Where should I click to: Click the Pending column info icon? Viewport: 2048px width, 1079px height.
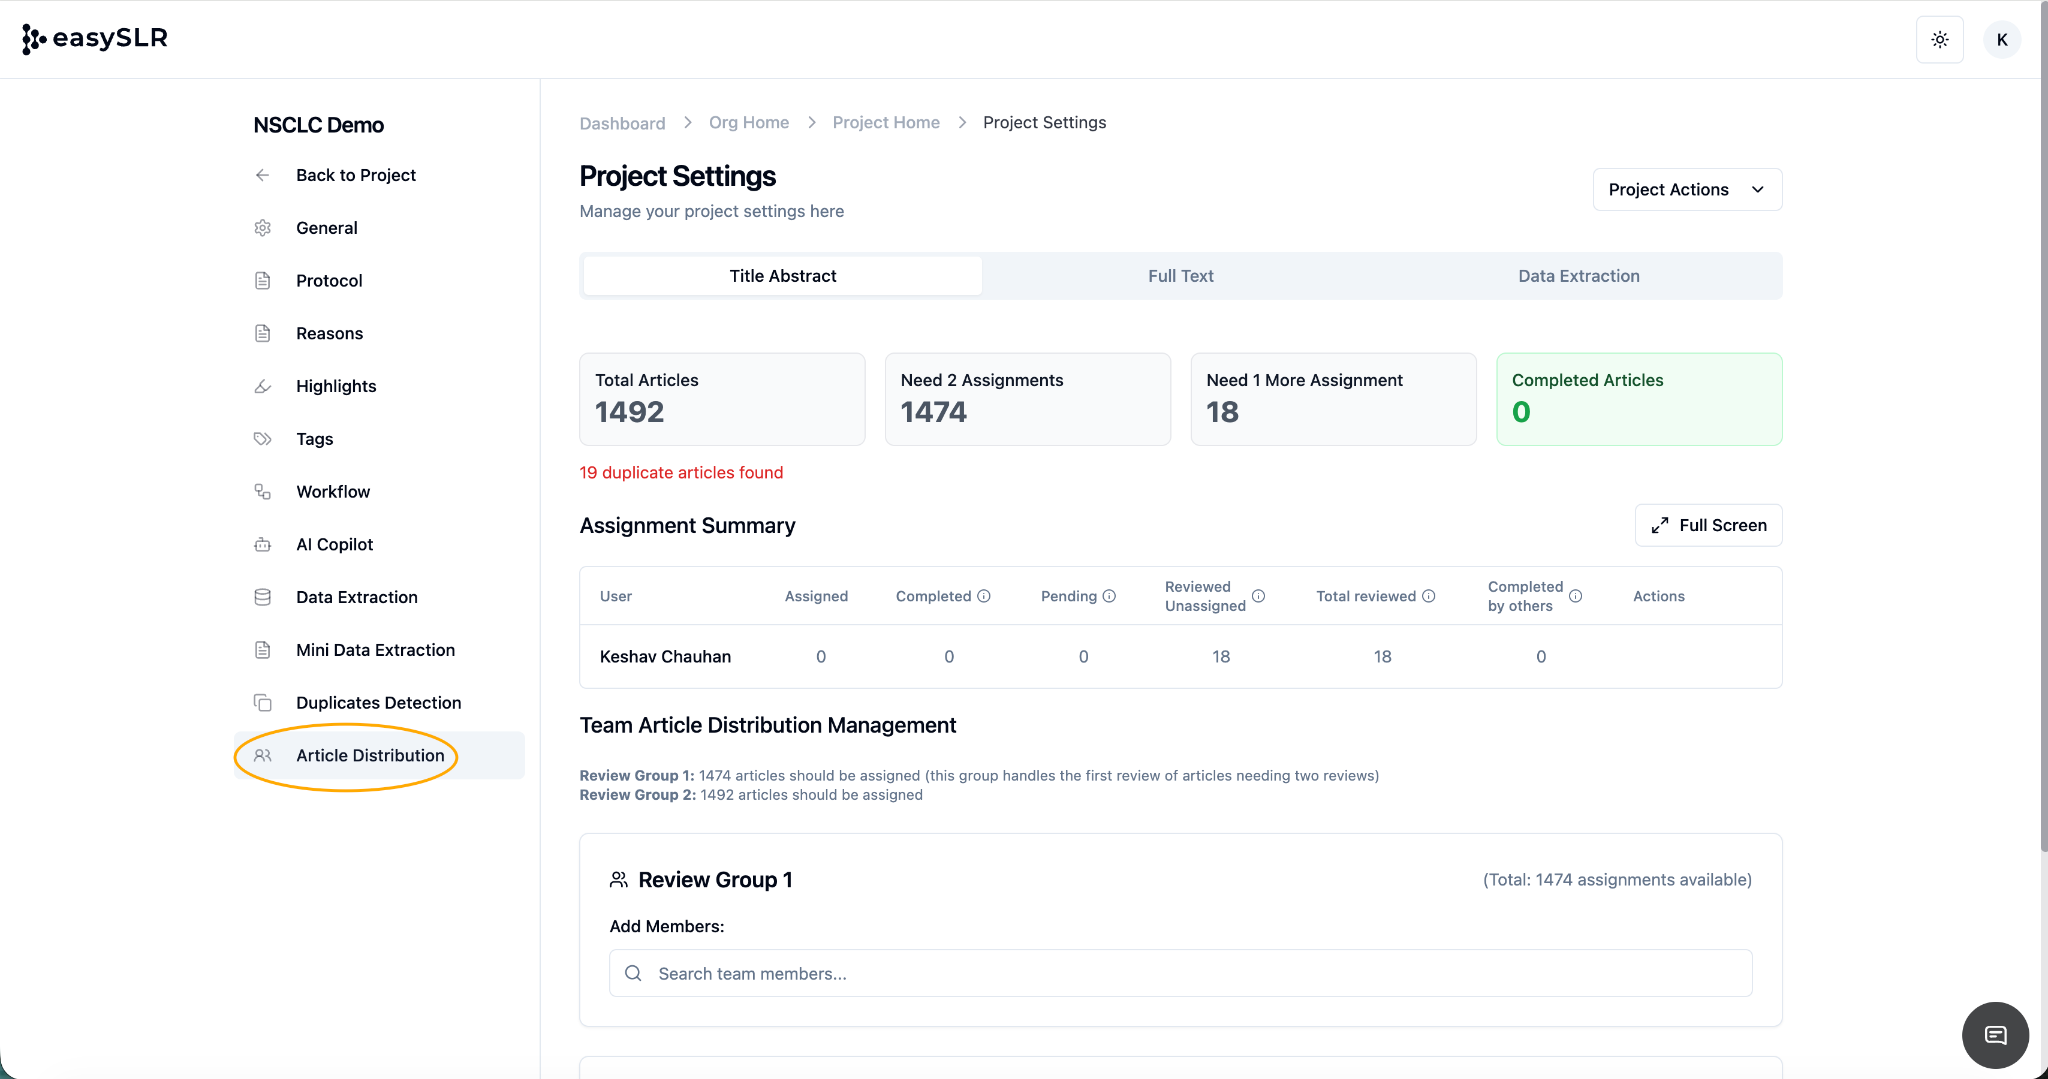1109,596
